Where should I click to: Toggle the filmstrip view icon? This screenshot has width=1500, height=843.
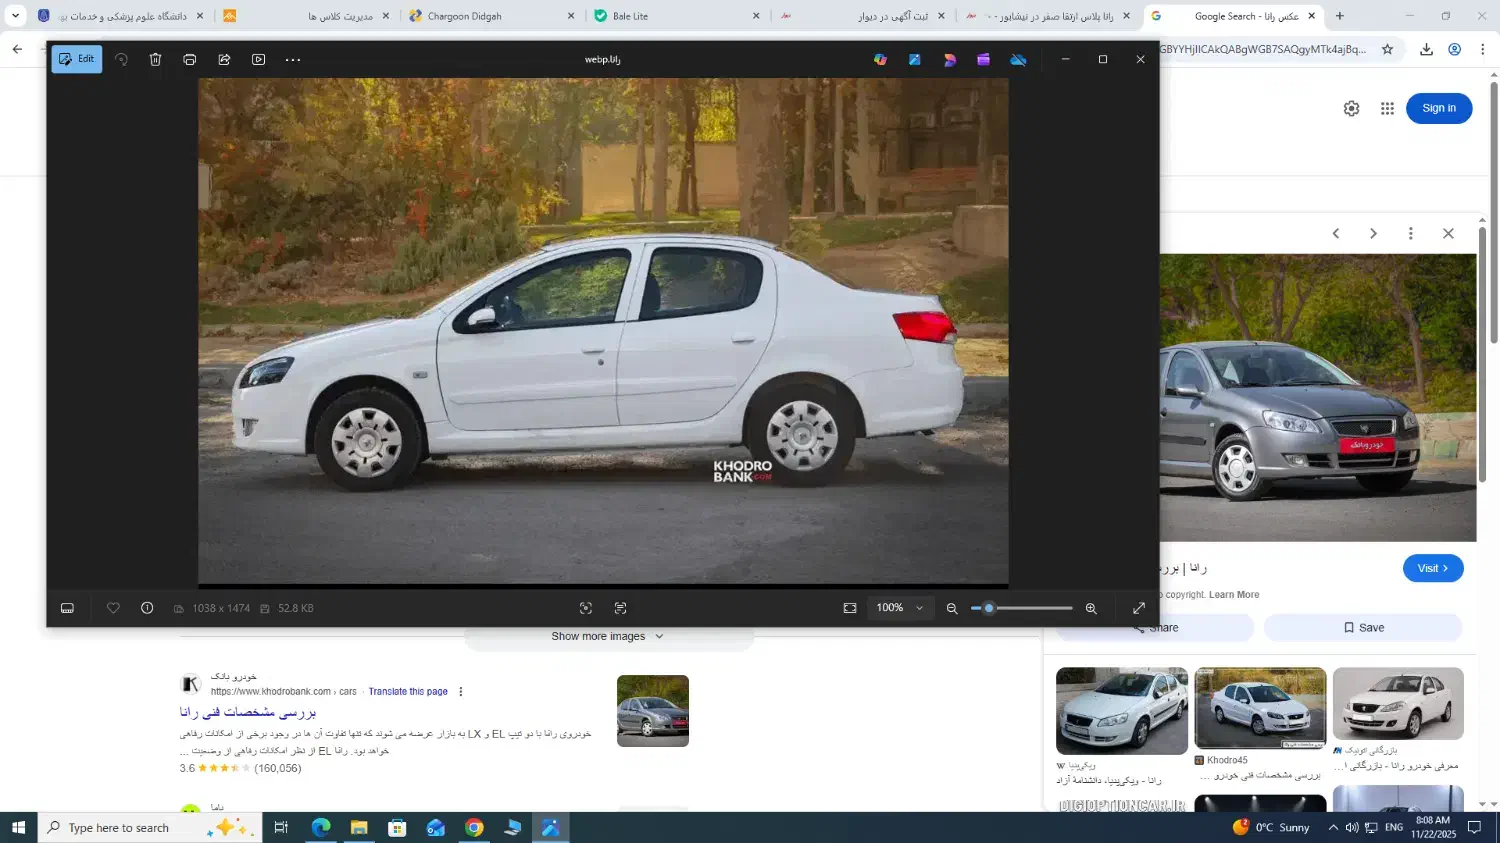point(67,608)
